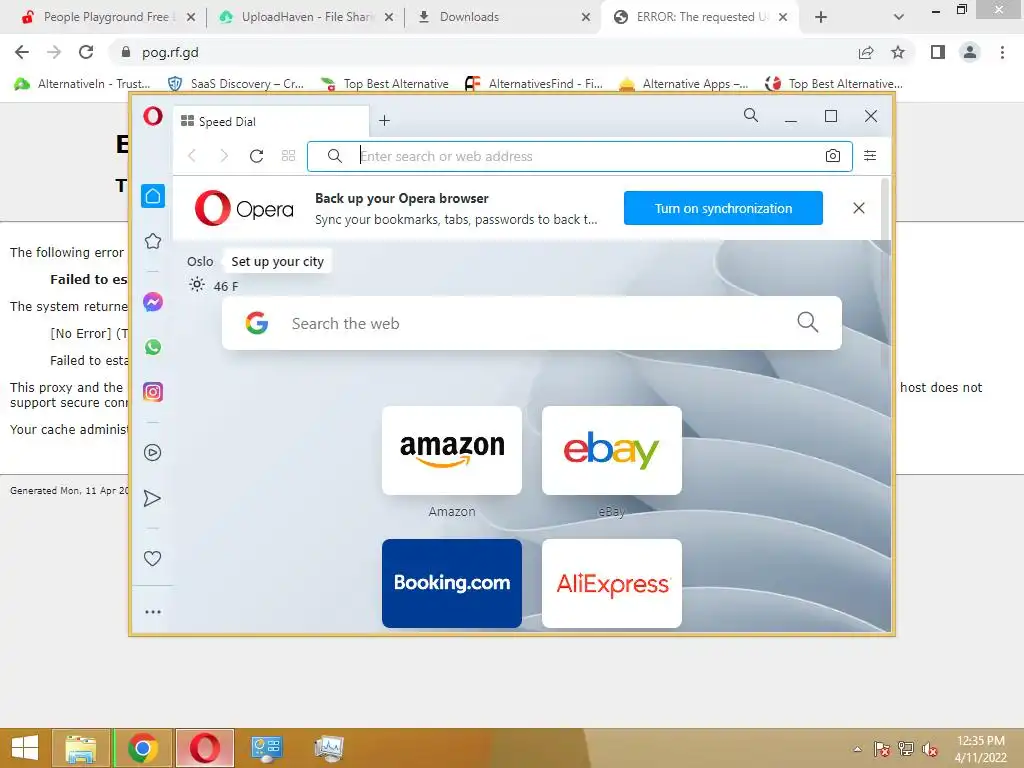
Task: Go back in Chrome
Action: click(22, 52)
